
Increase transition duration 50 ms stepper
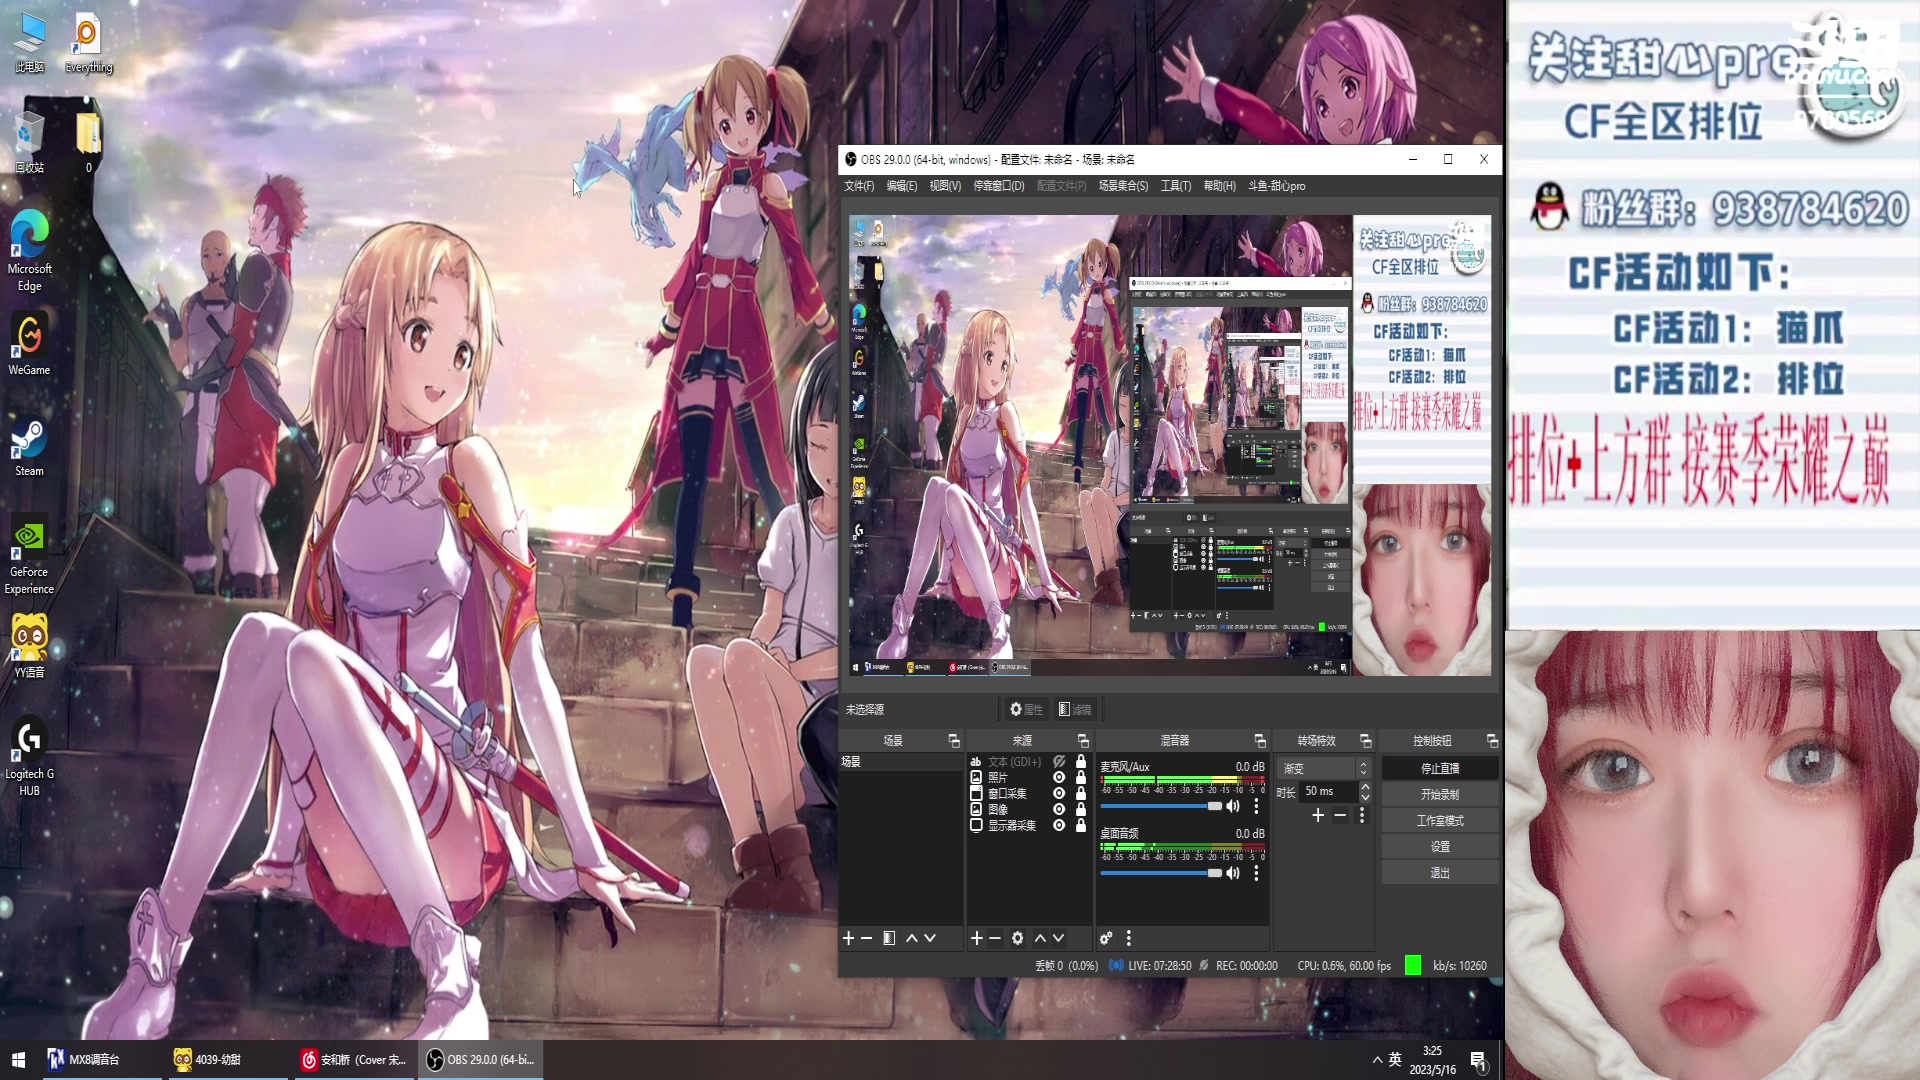coord(1365,787)
